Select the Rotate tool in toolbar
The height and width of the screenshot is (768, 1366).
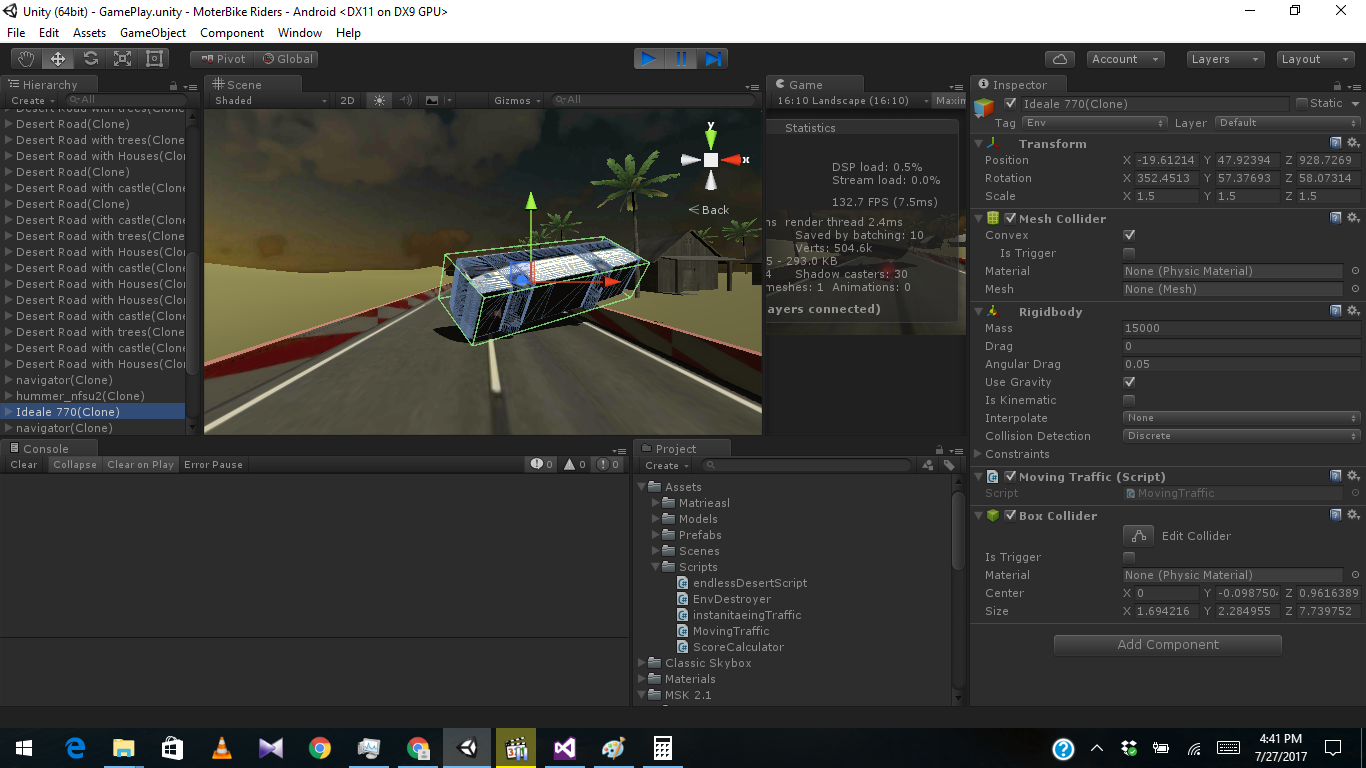click(x=90, y=59)
